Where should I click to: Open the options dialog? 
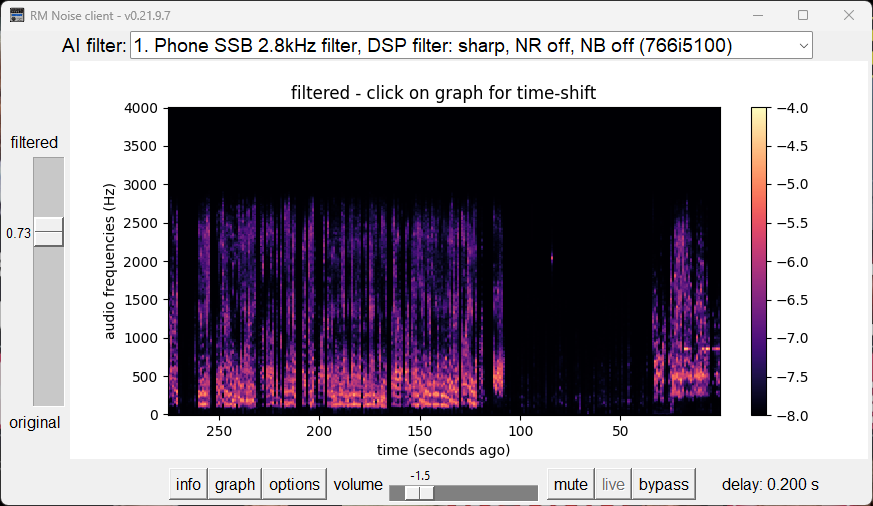tap(294, 484)
